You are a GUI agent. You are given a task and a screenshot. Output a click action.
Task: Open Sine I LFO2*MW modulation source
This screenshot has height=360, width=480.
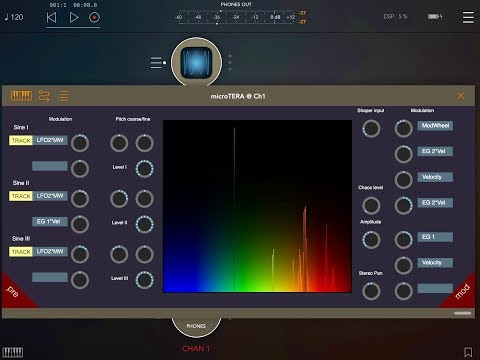click(x=50, y=140)
